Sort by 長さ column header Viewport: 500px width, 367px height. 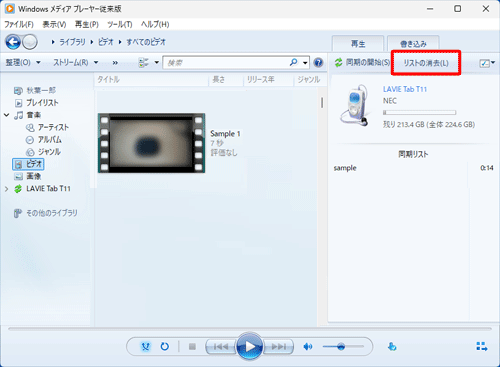[226, 80]
